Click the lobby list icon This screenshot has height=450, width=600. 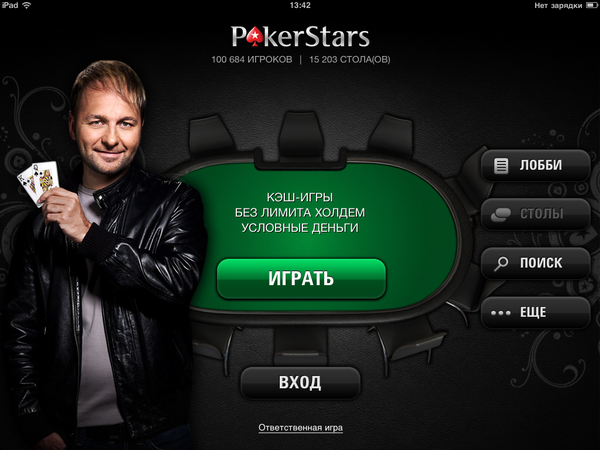tap(501, 166)
